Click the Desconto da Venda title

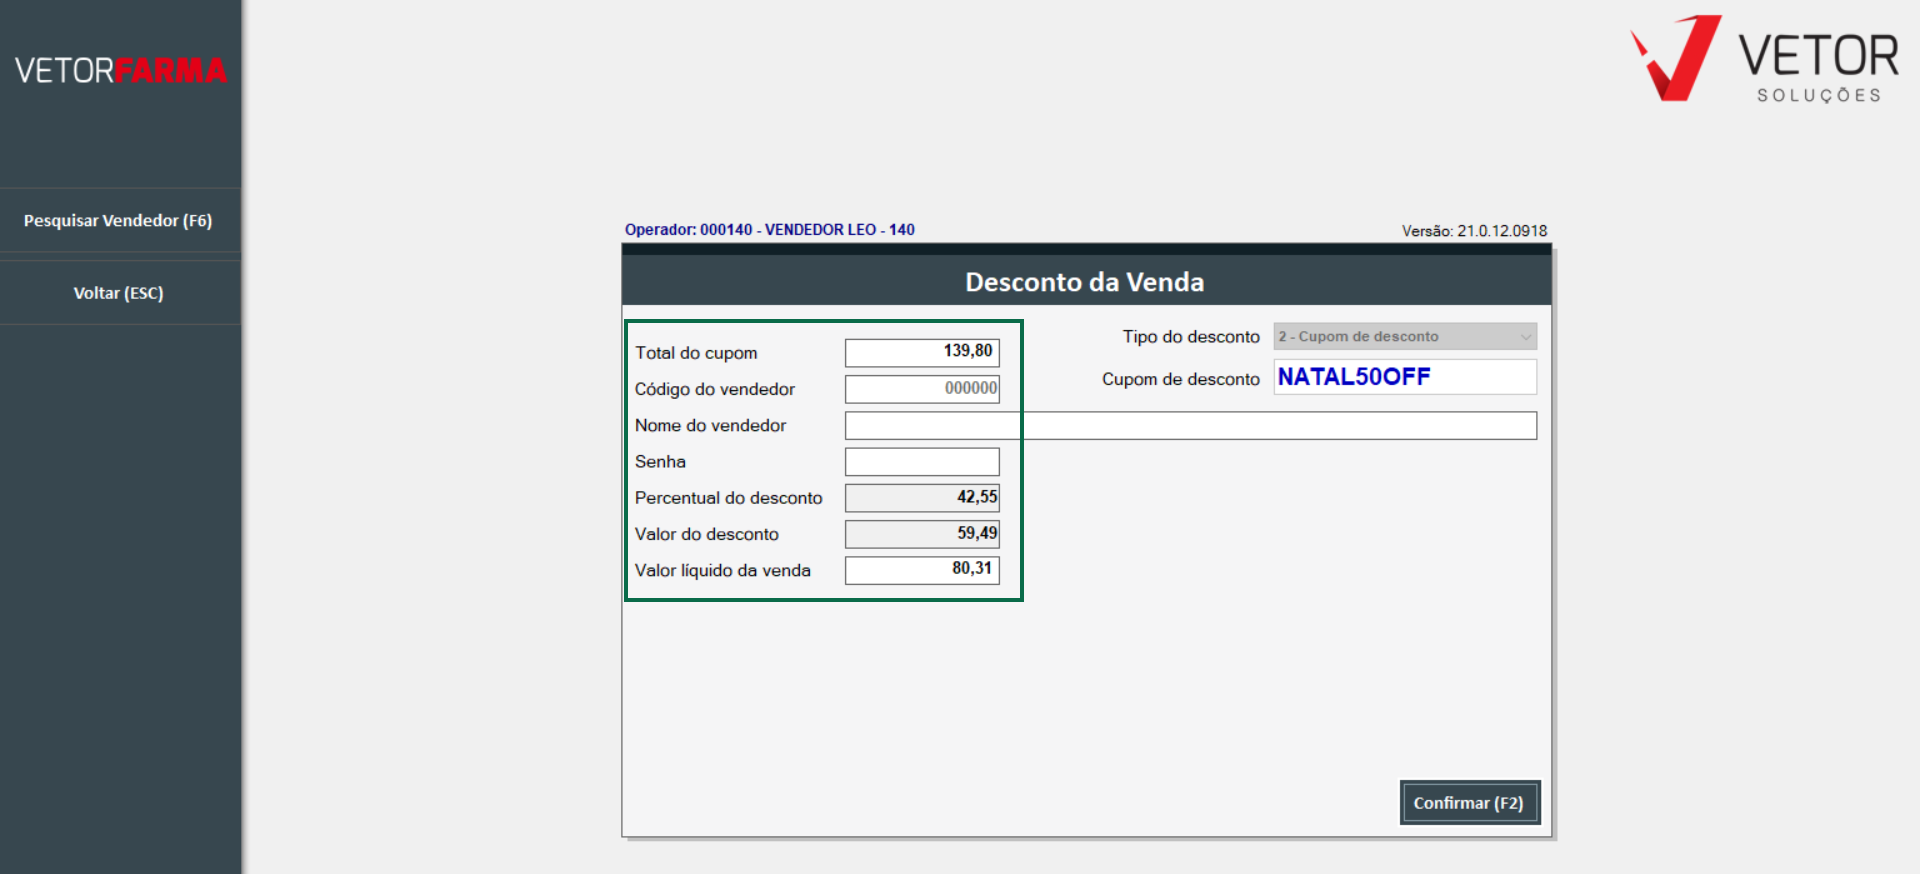(1085, 282)
